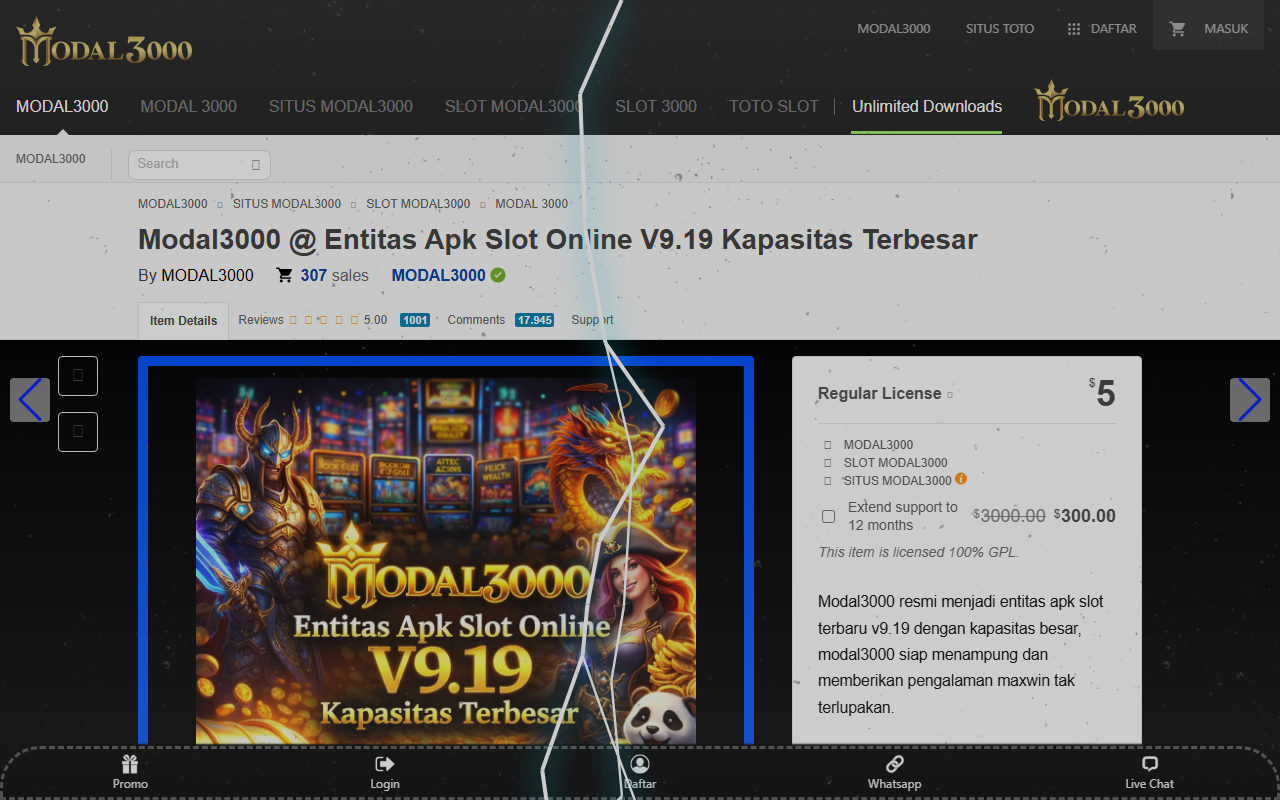This screenshot has height=800, width=1280.
Task: Click the orange info icon beside SITUS MODAL3000
Action: pyautogui.click(x=961, y=479)
